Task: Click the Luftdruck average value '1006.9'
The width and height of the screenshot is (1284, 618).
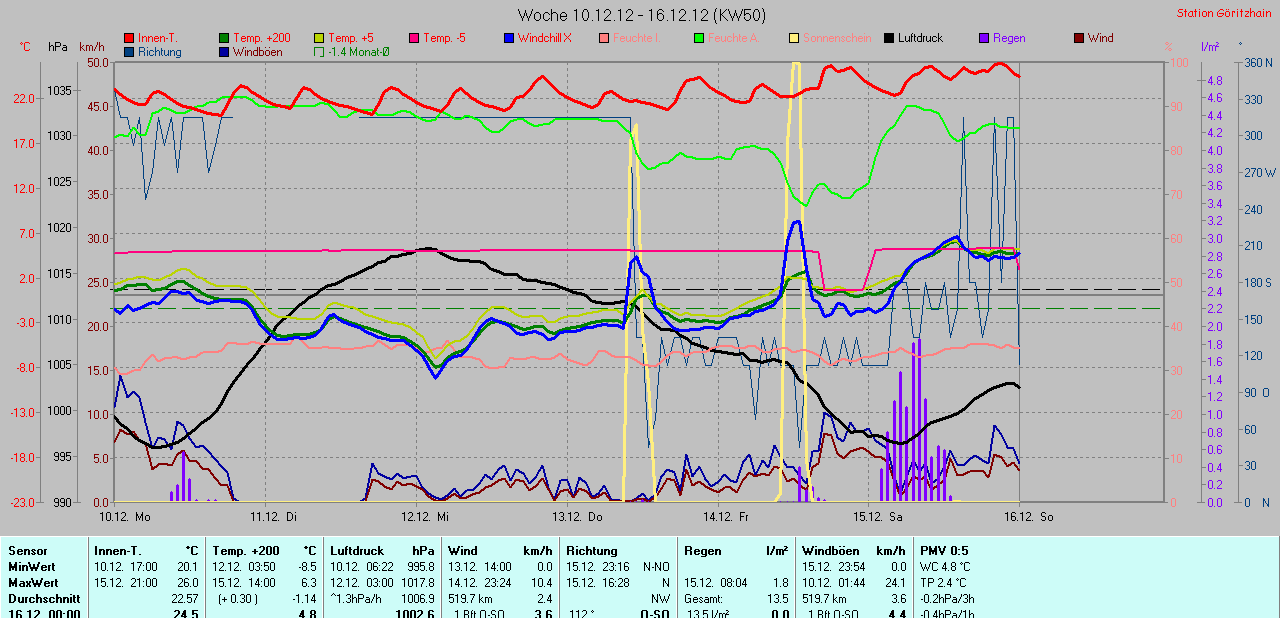Action: point(417,598)
